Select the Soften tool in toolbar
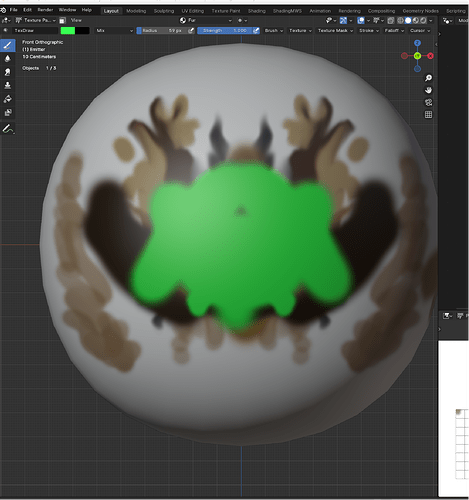 click(8, 59)
